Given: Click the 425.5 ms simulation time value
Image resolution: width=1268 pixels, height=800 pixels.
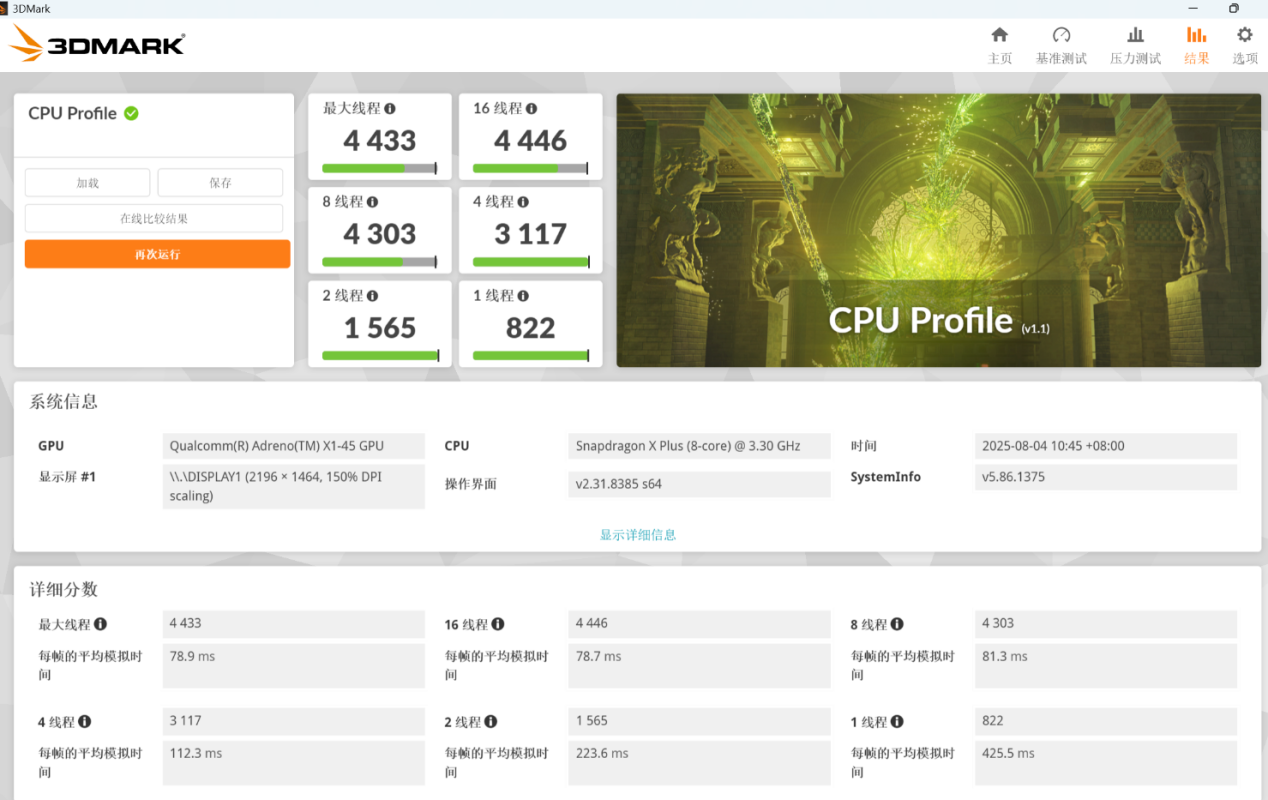Looking at the screenshot, I should click(1106, 763).
